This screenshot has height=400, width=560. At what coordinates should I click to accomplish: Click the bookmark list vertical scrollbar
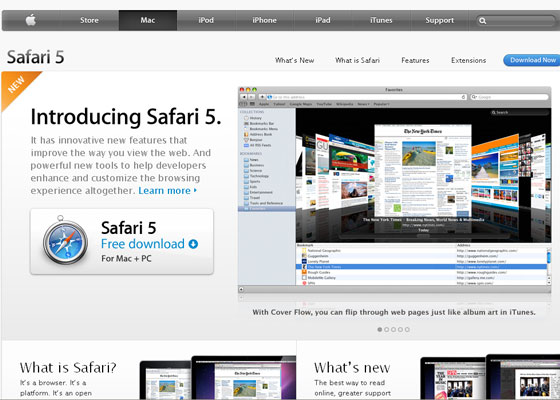[x=549, y=266]
